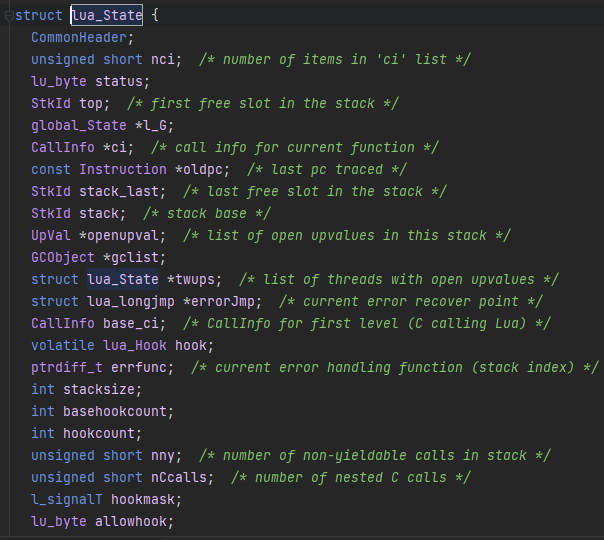Image resolution: width=604 pixels, height=540 pixels.
Task: Click the global_State type name
Action: click(x=79, y=126)
